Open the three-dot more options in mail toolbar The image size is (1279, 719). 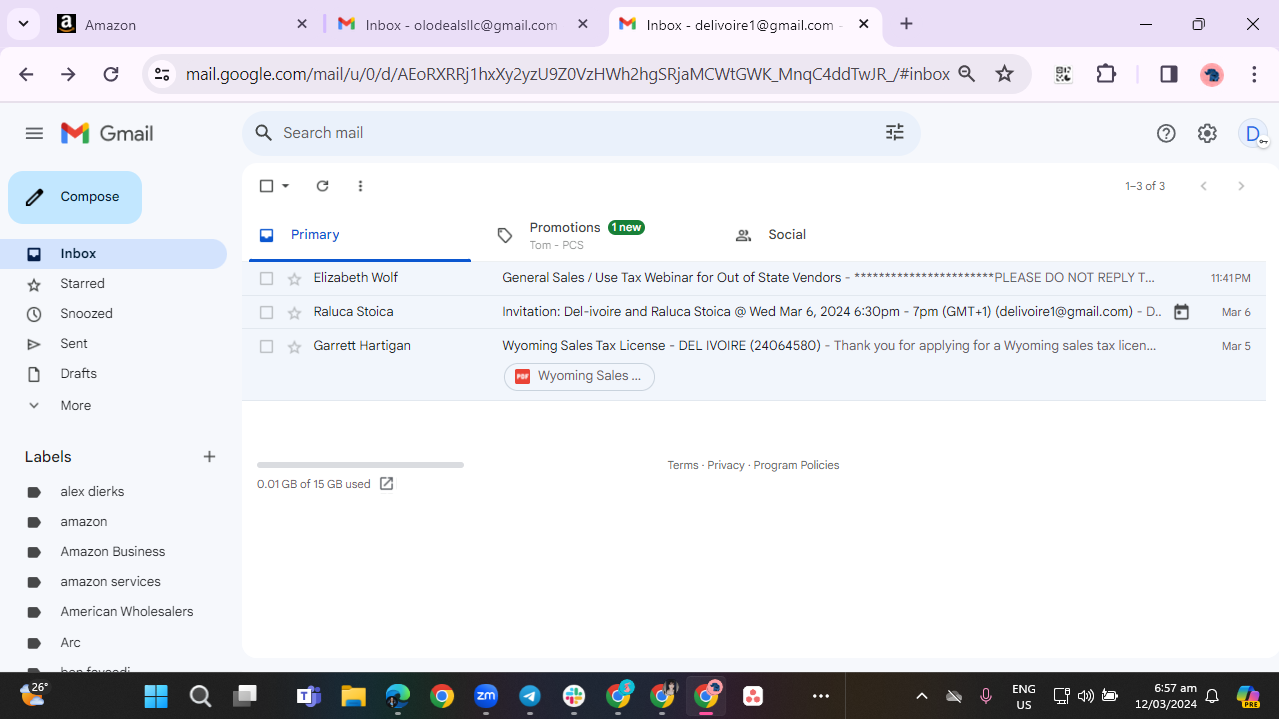[360, 186]
